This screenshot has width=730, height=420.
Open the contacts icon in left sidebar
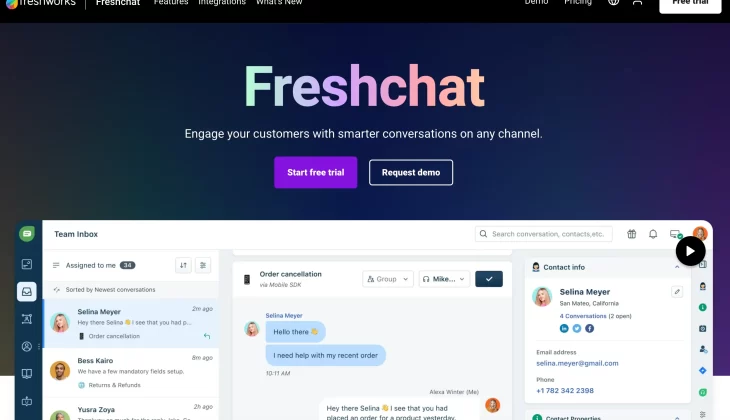pos(27,346)
